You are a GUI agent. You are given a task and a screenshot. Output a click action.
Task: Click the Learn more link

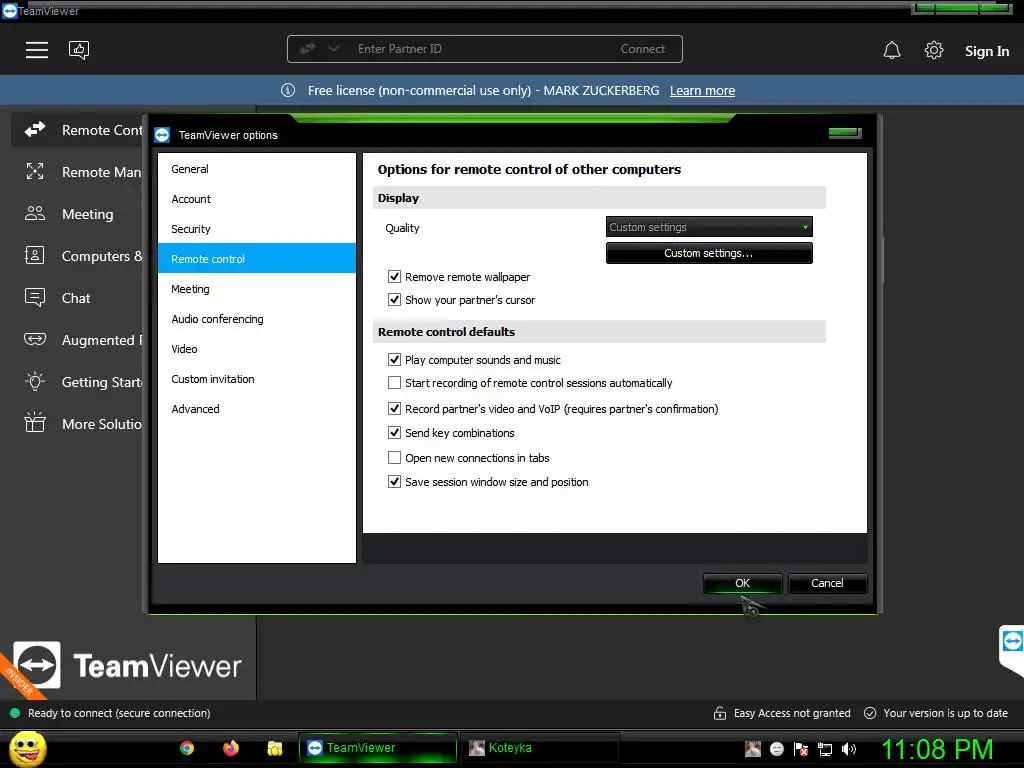[x=702, y=91]
